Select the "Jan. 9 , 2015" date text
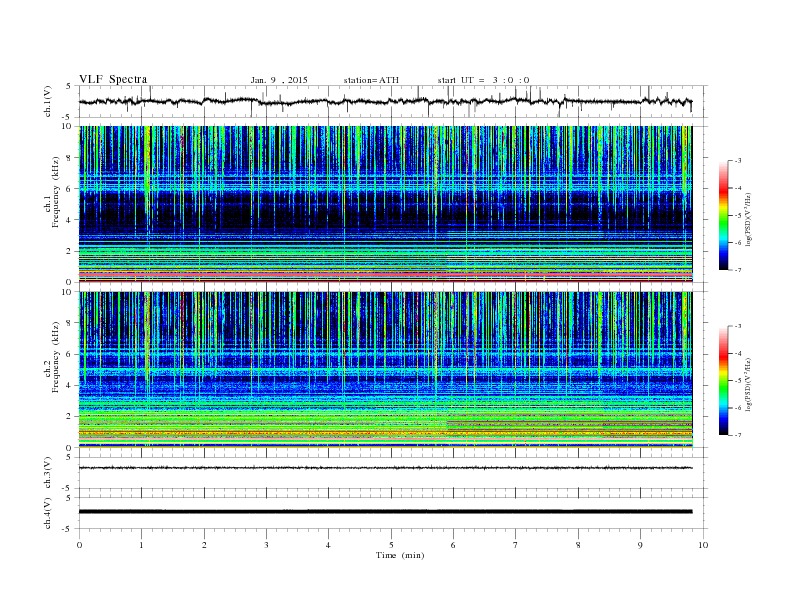The height and width of the screenshot is (612, 792). coord(279,80)
